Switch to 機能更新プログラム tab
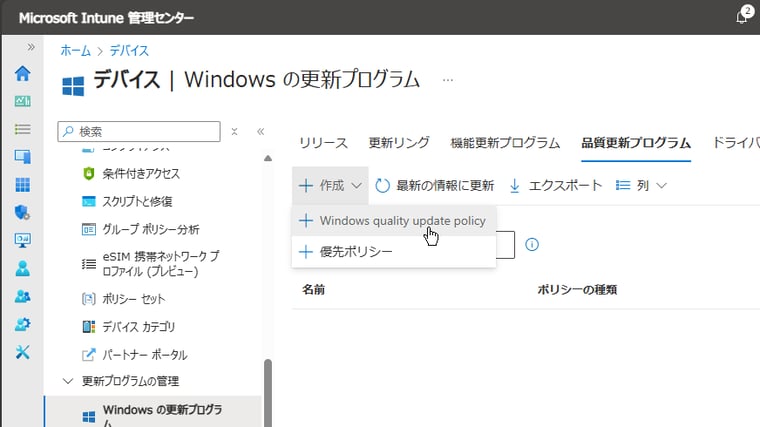This screenshot has width=760, height=427. (x=505, y=143)
